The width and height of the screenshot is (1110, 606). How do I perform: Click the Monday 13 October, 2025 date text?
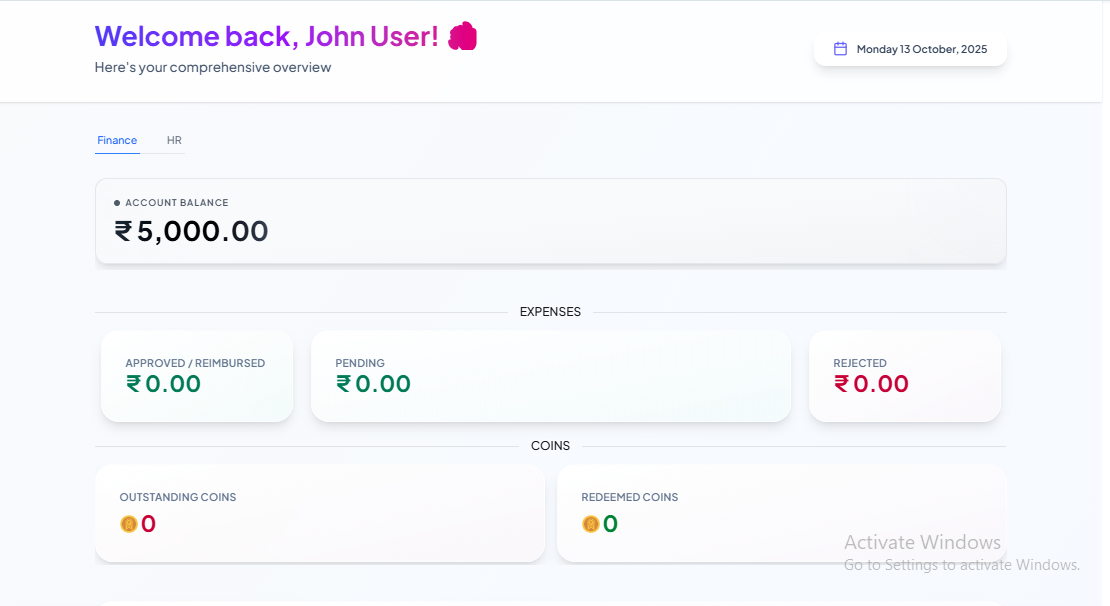click(x=921, y=49)
